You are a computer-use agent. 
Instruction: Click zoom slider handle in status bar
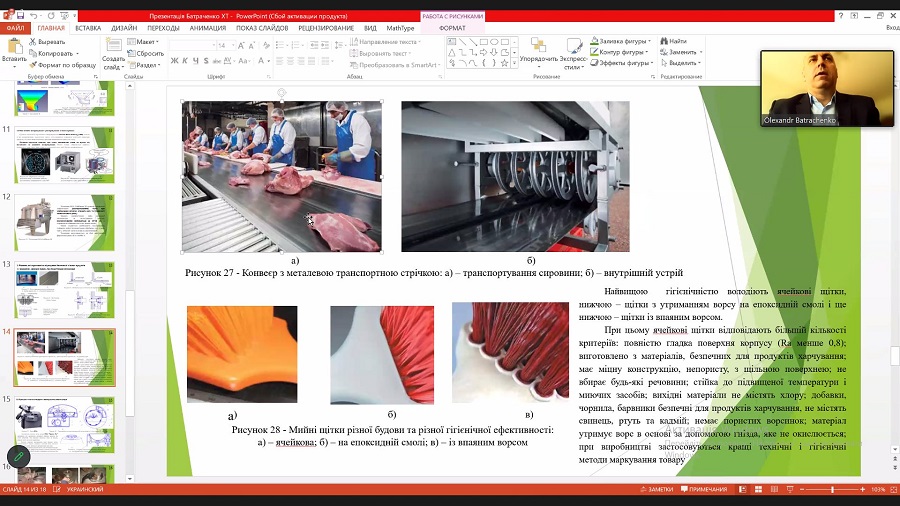832,489
